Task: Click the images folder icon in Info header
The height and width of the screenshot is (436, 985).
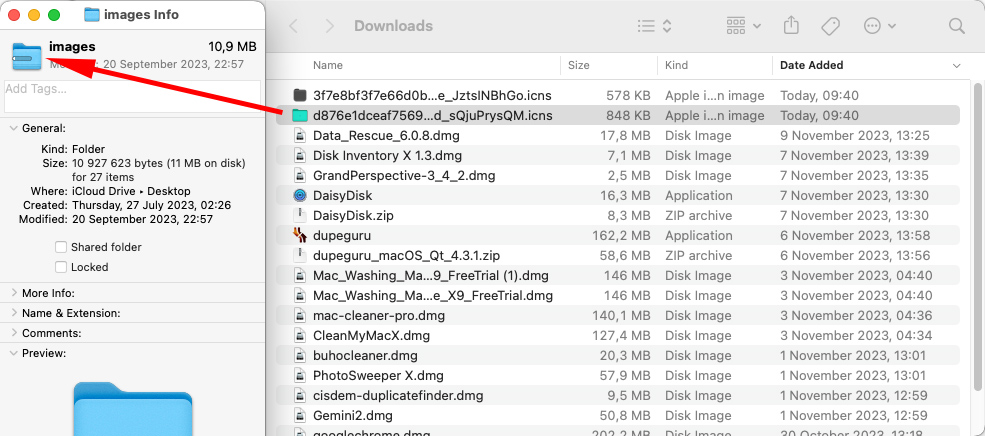Action: pyautogui.click(x=26, y=56)
